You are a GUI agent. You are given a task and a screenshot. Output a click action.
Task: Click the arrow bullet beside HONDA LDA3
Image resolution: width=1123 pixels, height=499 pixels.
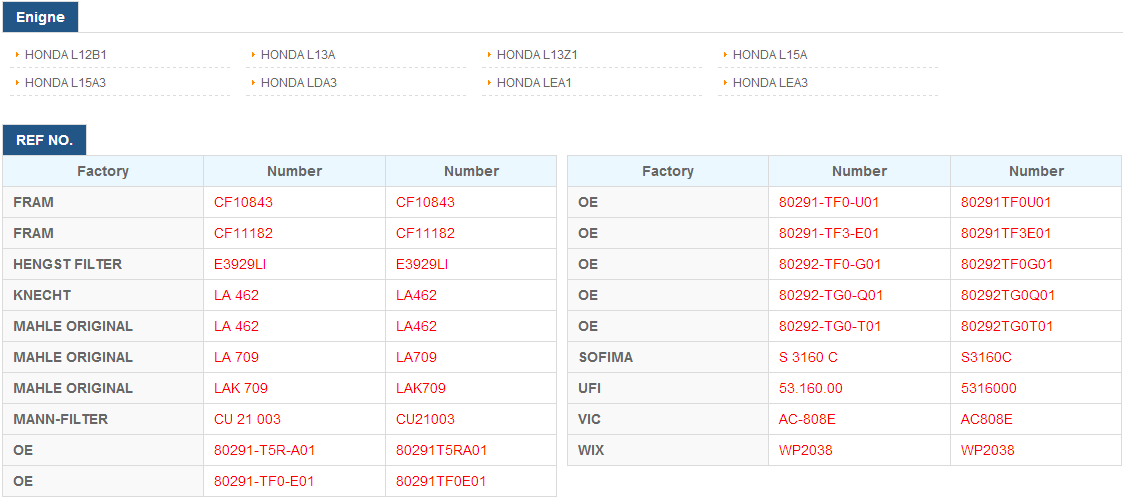(x=254, y=82)
